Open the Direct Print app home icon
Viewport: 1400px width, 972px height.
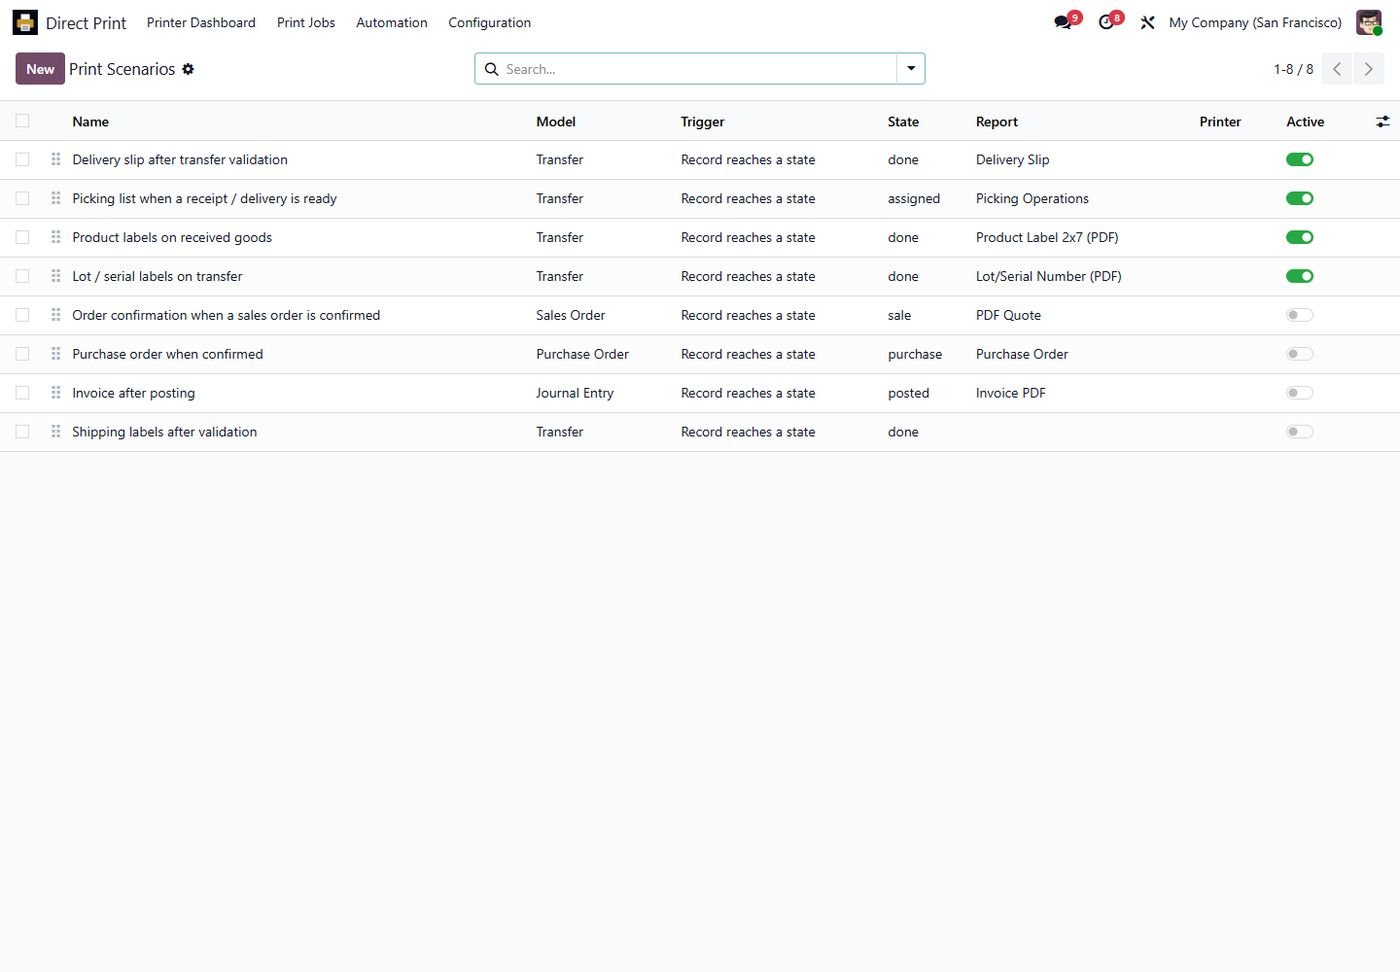(25, 22)
